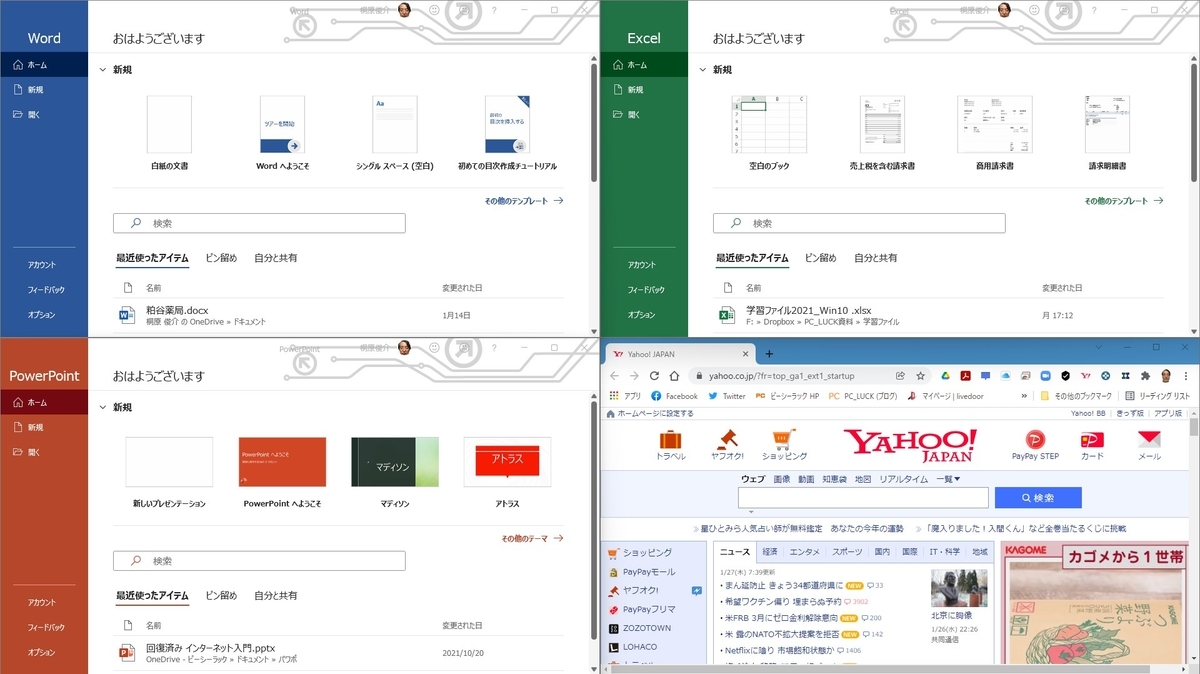Open the Facebook bookmark in Chrome
The image size is (1200, 674).
click(674, 396)
